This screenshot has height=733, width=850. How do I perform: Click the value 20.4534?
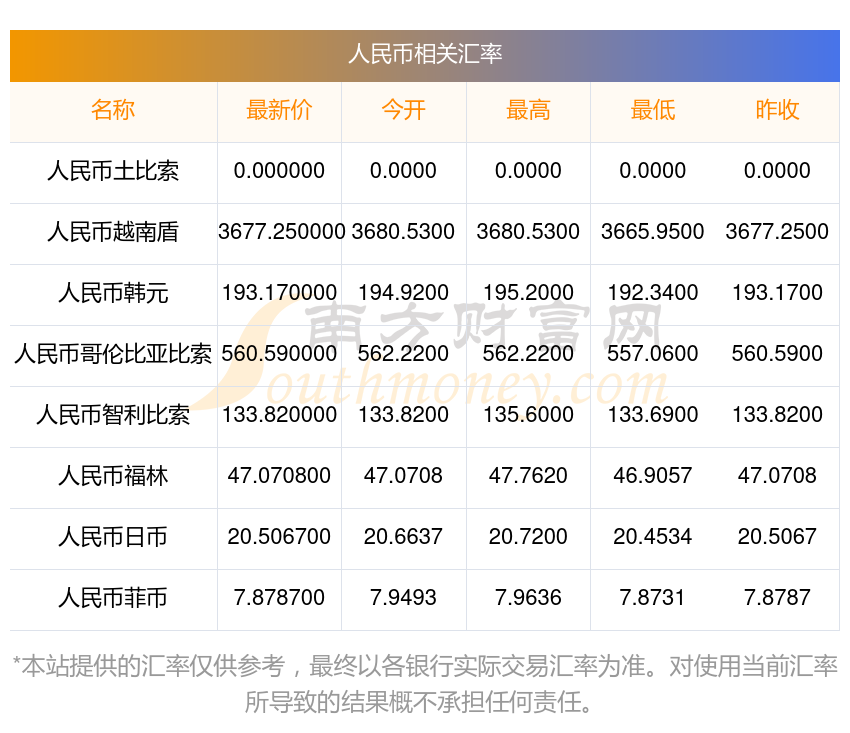click(653, 537)
